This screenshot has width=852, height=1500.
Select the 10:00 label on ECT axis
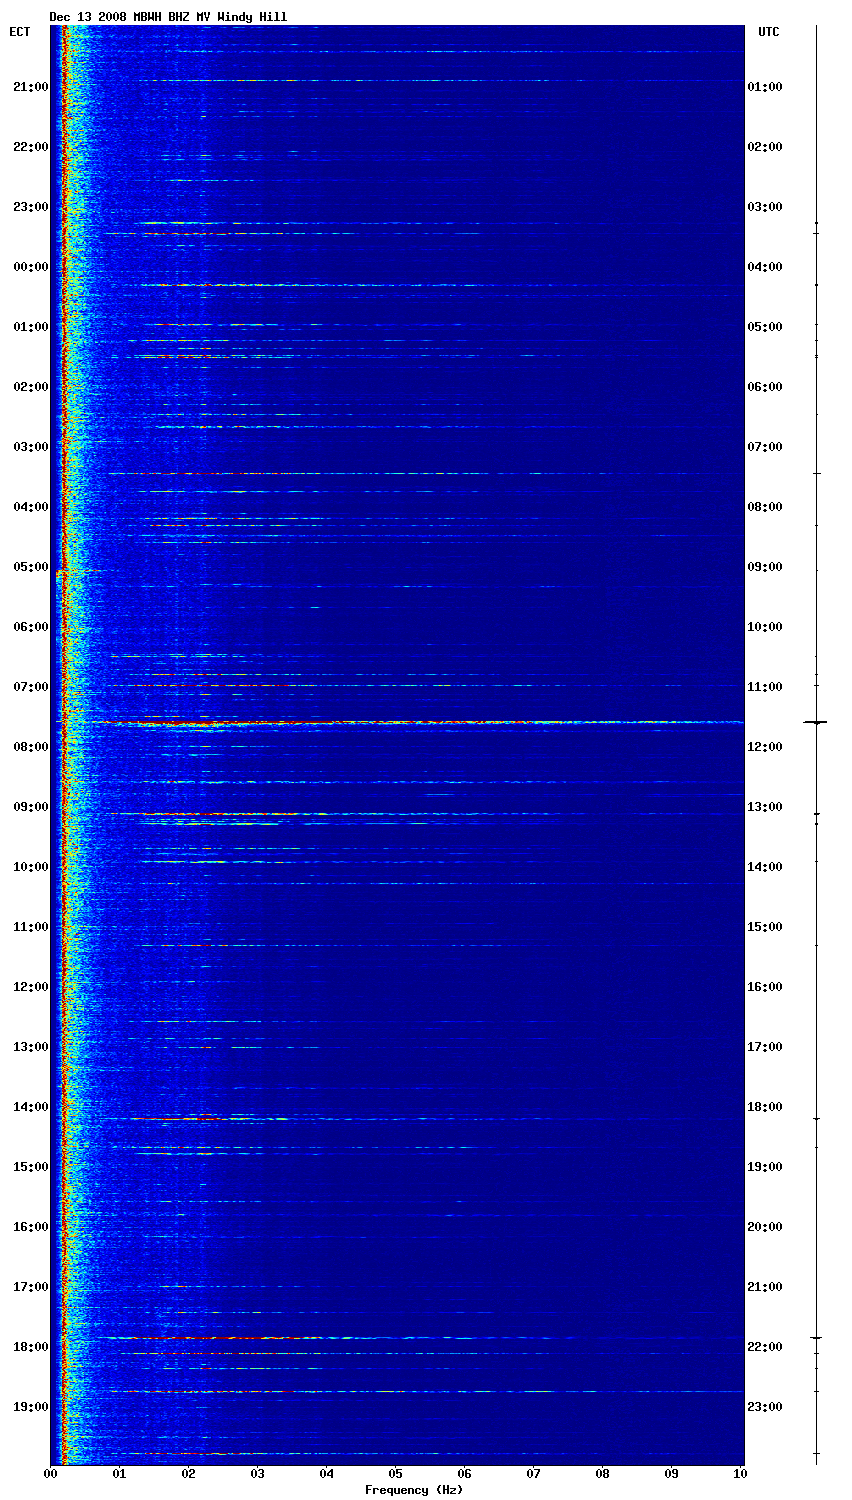click(30, 867)
